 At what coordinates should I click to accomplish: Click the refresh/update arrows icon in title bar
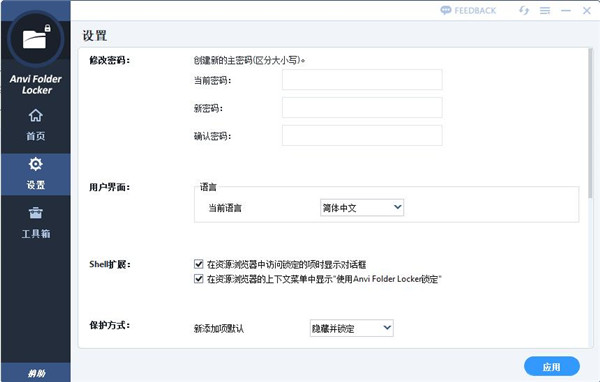pyautogui.click(x=524, y=10)
